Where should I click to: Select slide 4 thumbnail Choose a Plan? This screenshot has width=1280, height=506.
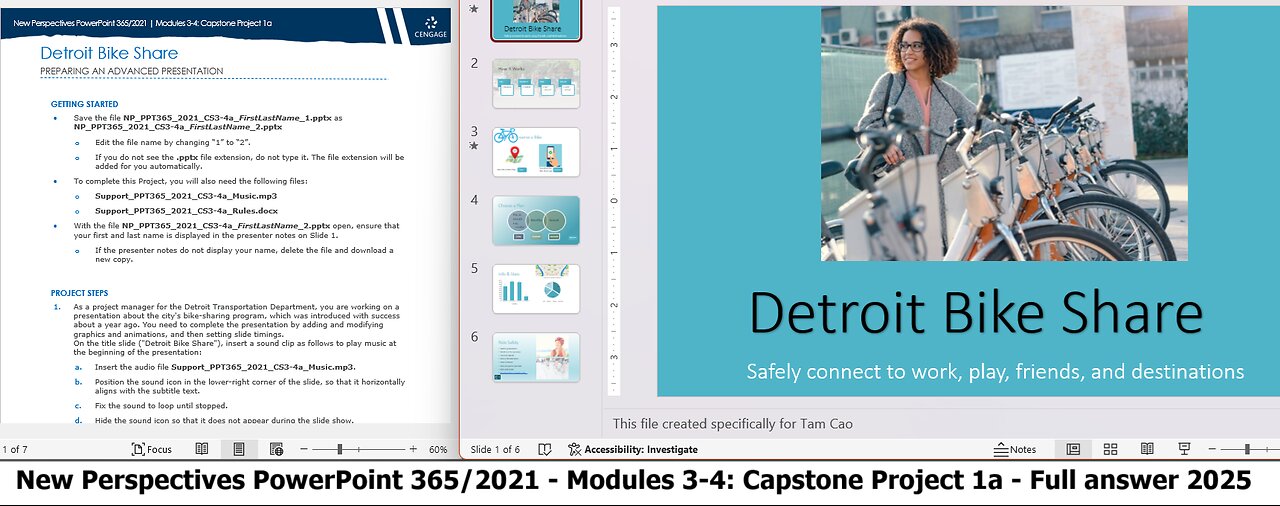tap(536, 220)
